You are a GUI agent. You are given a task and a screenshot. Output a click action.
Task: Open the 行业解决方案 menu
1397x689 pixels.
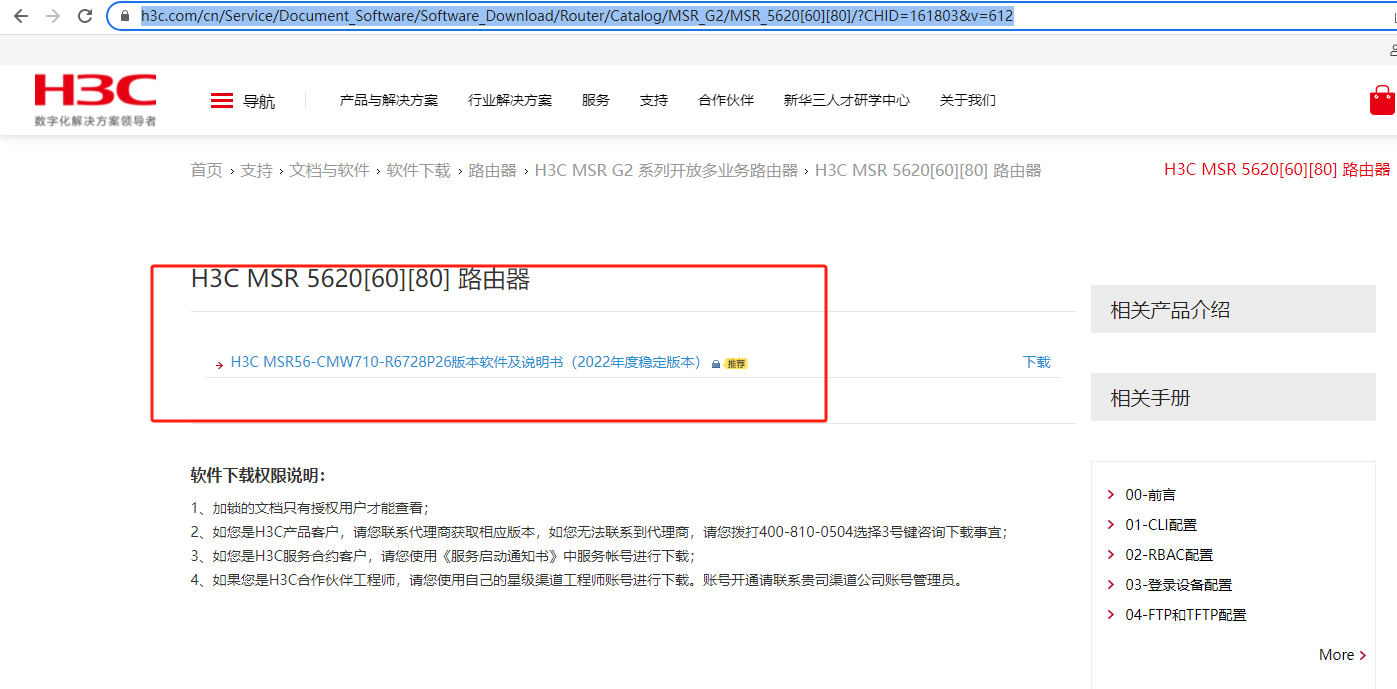(510, 100)
